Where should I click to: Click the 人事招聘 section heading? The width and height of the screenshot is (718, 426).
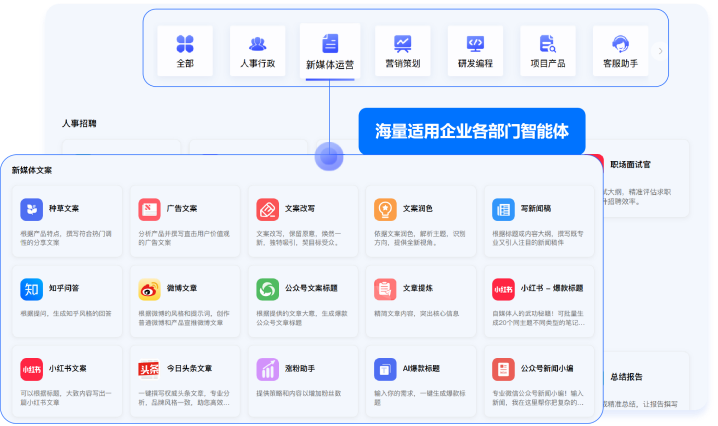click(79, 123)
